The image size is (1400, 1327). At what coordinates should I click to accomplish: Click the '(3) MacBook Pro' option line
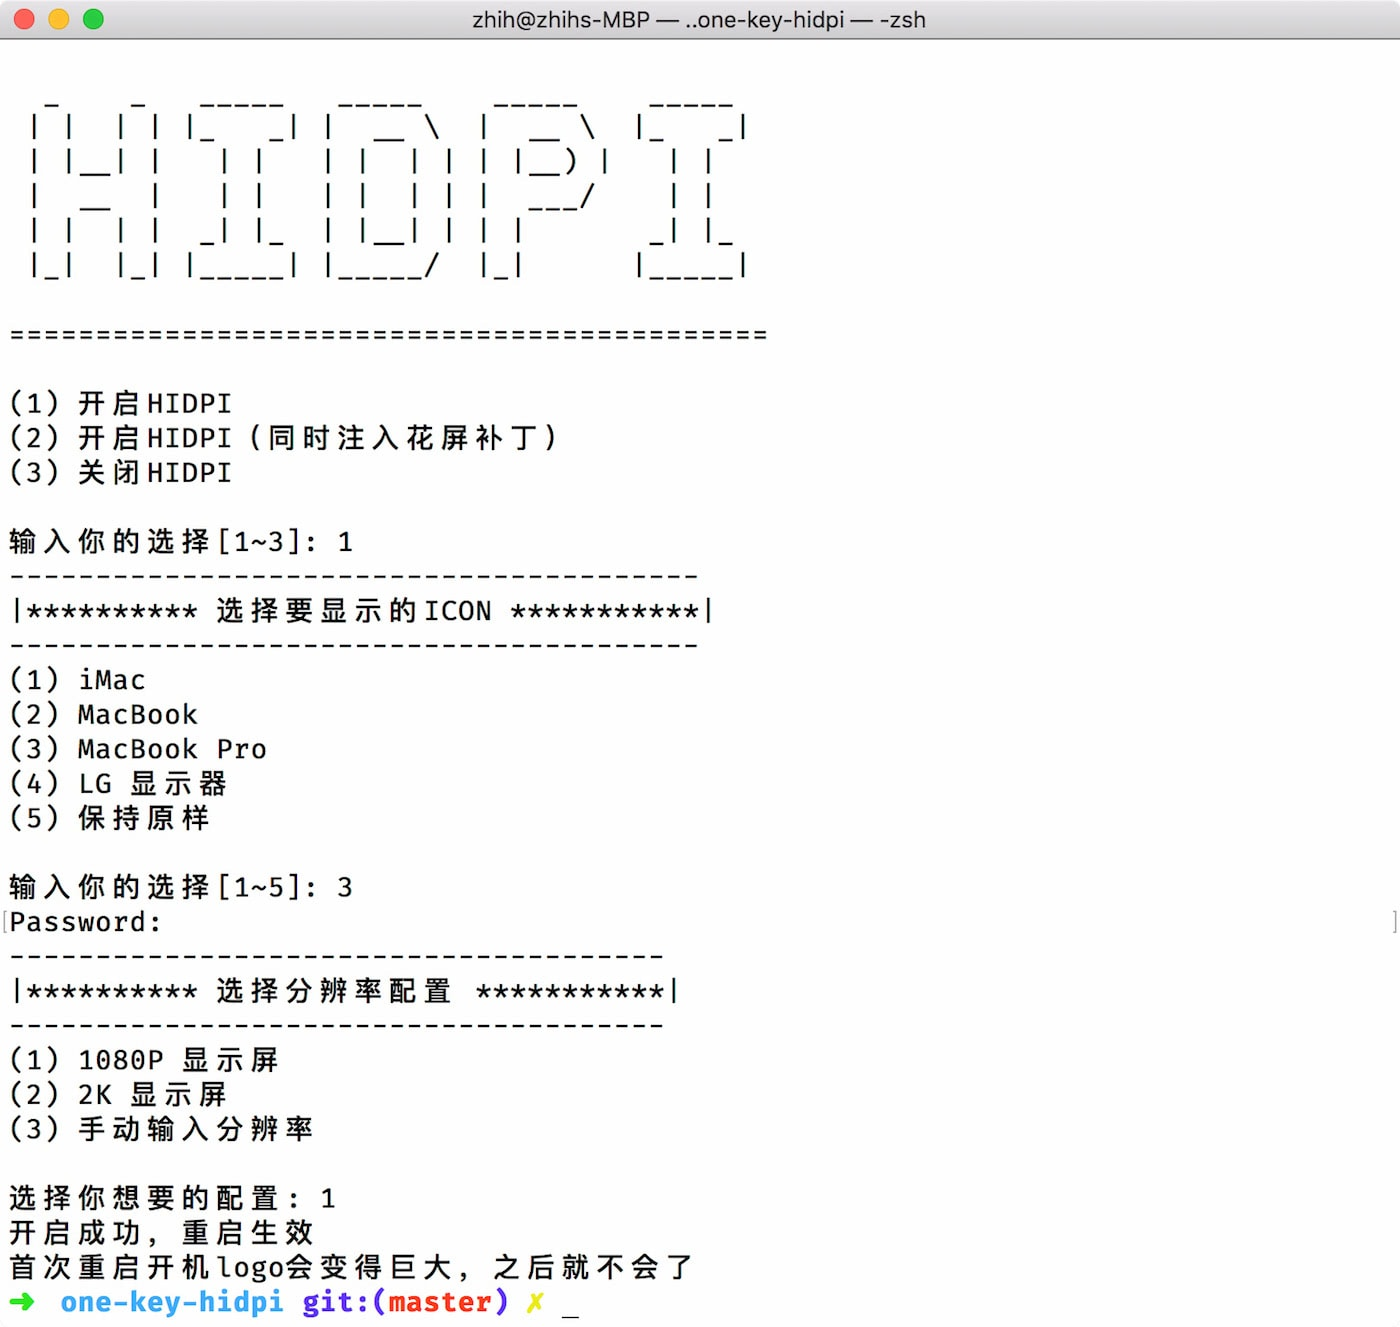click(137, 748)
